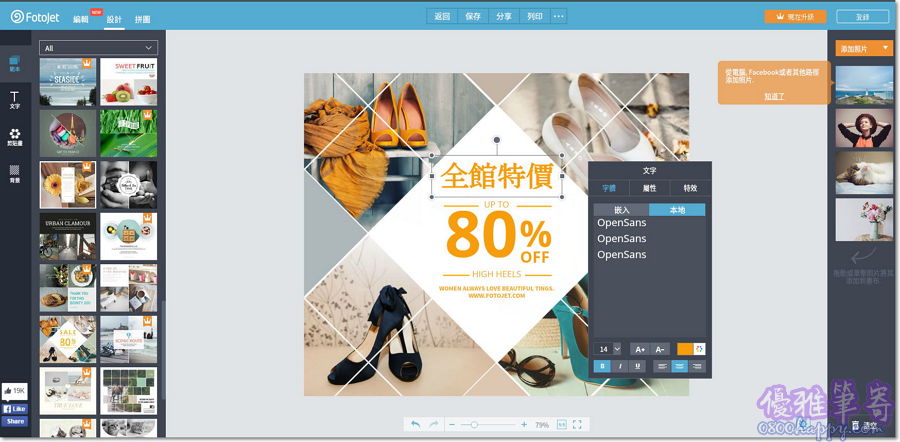Toggle bold formatting

[x=602, y=366]
